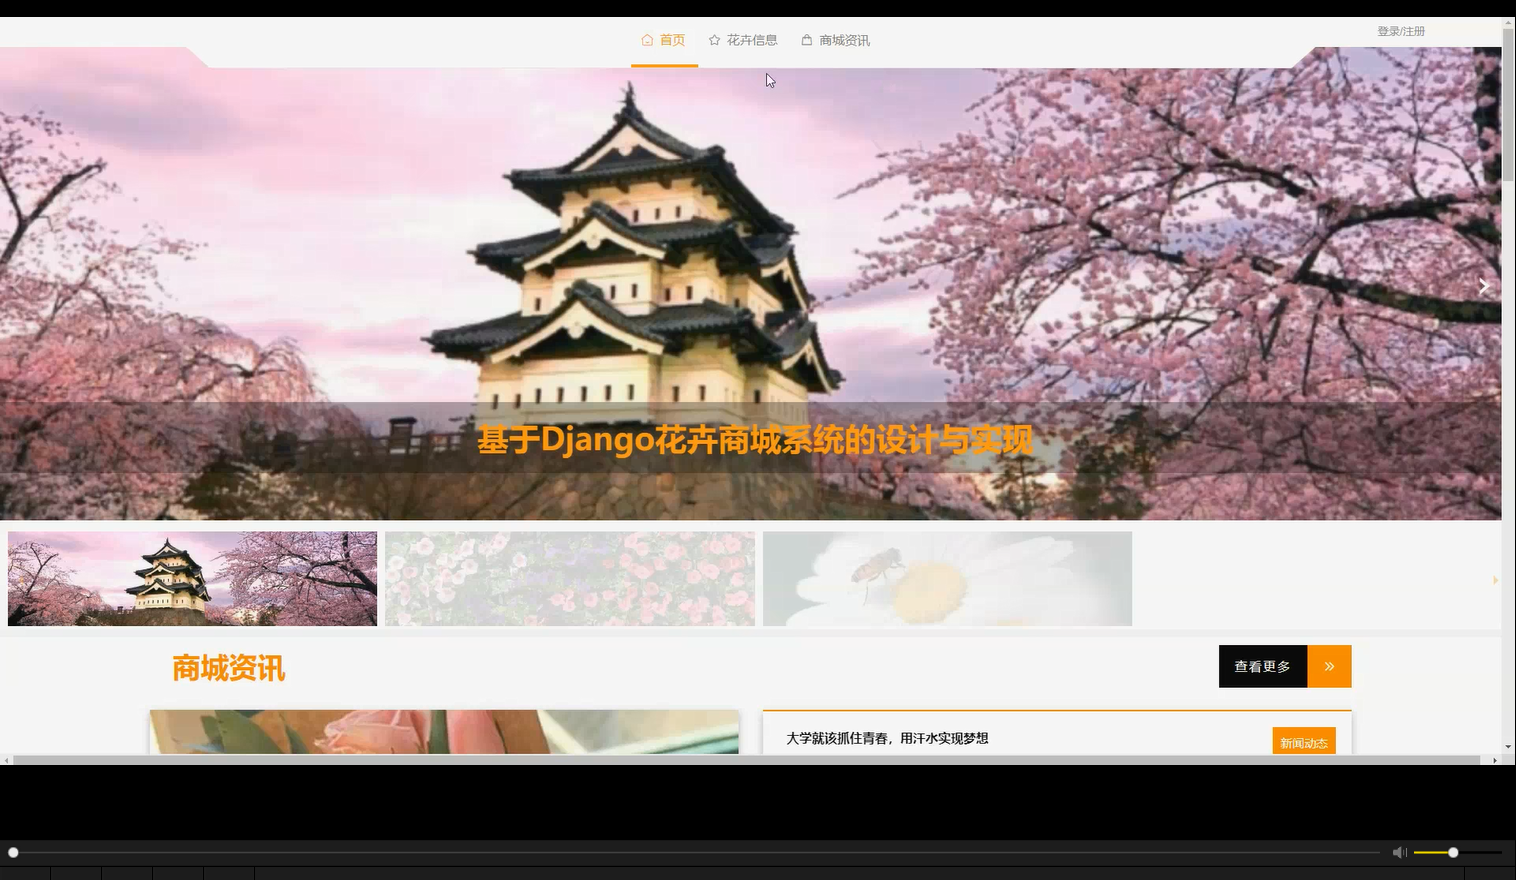Viewport: 1516px width, 880px height.
Task: Select the bee on daisy thumbnail
Action: click(x=947, y=578)
